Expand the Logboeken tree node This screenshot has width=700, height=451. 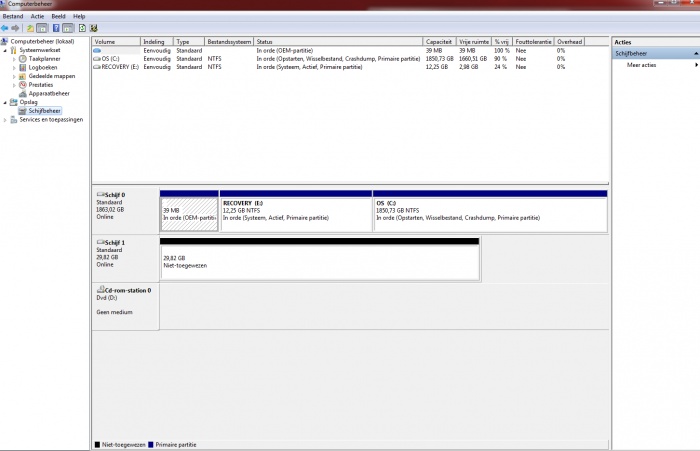click(14, 68)
